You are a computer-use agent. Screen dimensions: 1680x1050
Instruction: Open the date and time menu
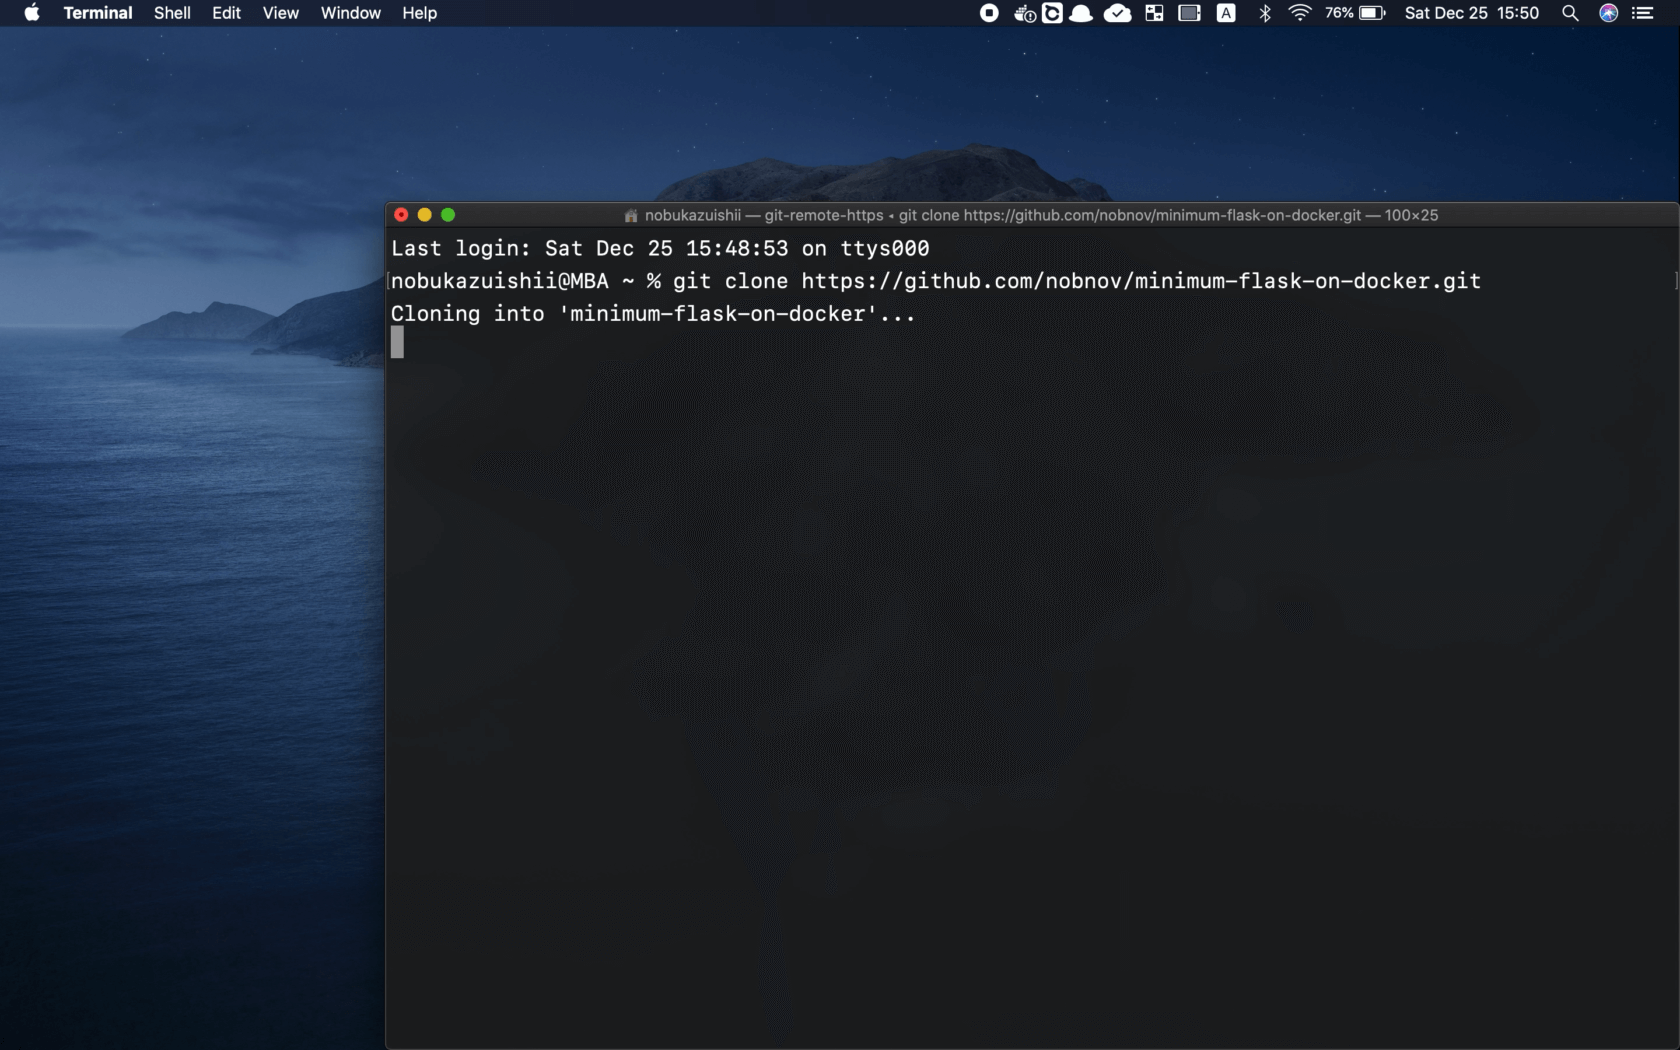pyautogui.click(x=1470, y=13)
